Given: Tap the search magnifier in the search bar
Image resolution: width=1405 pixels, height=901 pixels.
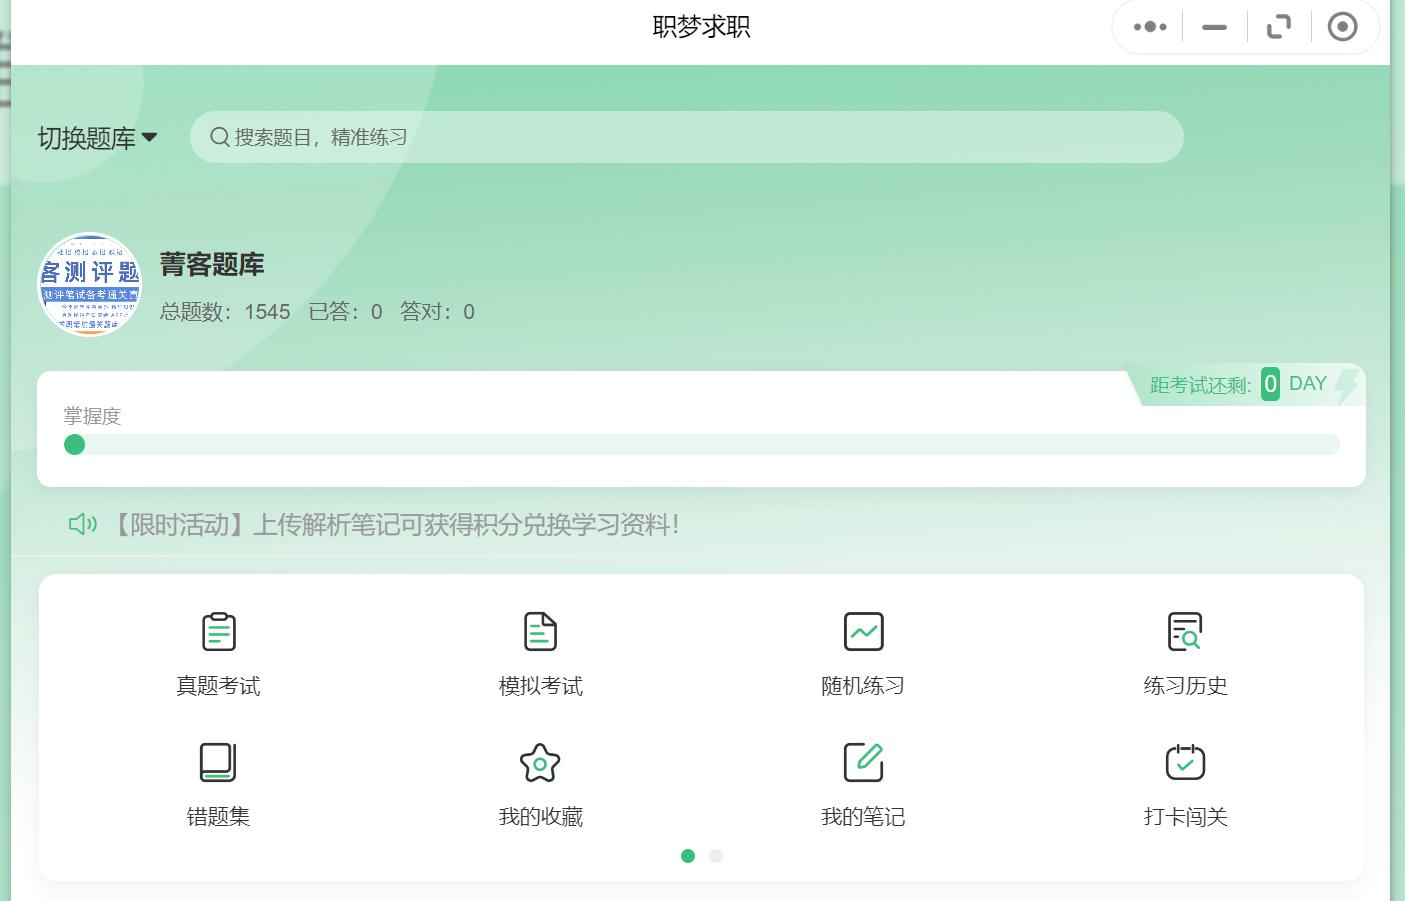Looking at the screenshot, I should click(x=220, y=137).
